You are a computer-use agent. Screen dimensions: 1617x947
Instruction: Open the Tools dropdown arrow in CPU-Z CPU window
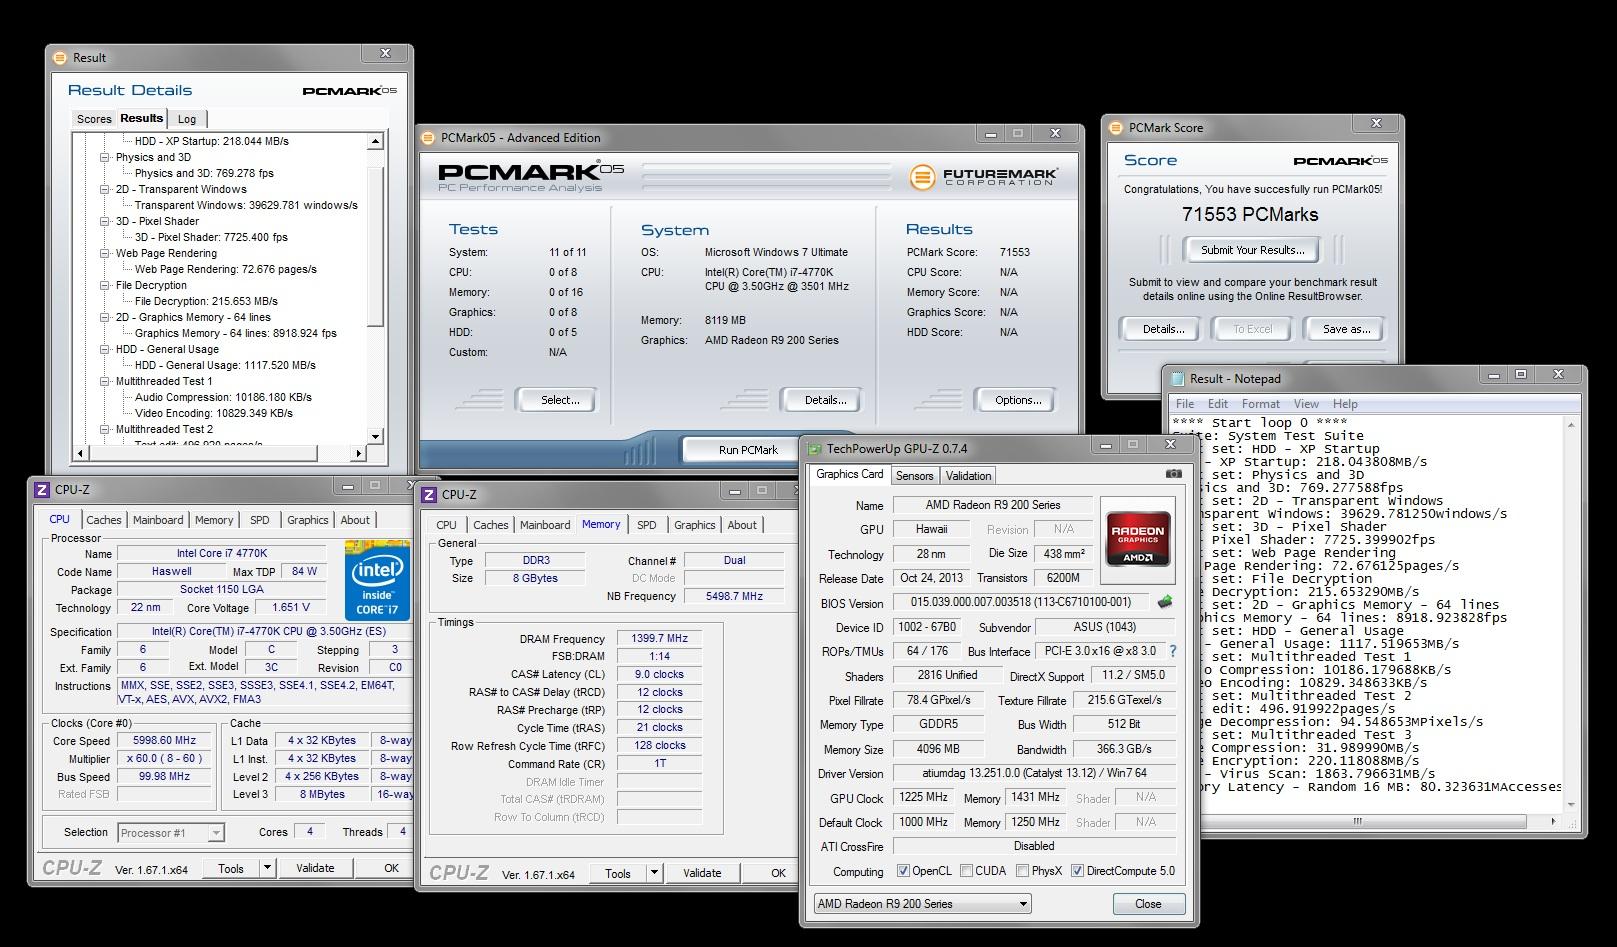point(267,868)
